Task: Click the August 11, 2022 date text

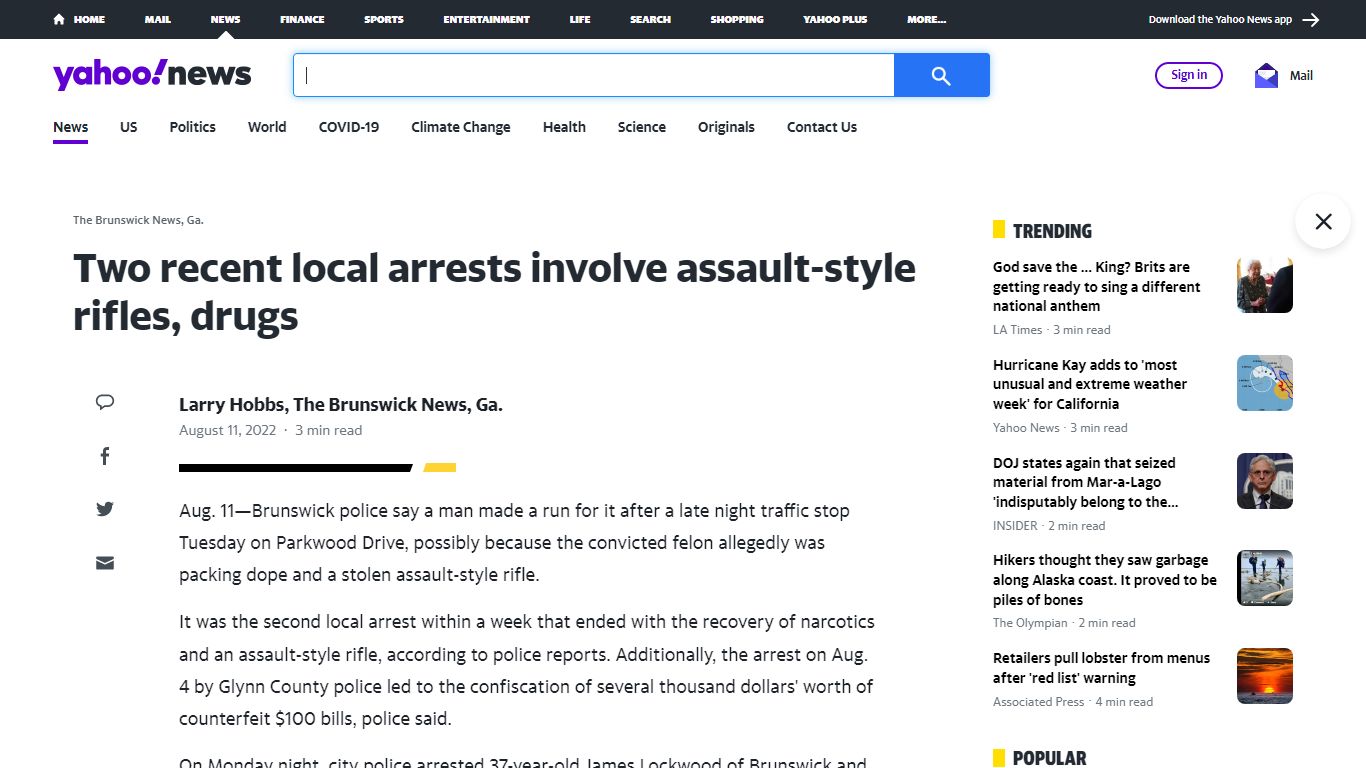Action: pyautogui.click(x=227, y=431)
